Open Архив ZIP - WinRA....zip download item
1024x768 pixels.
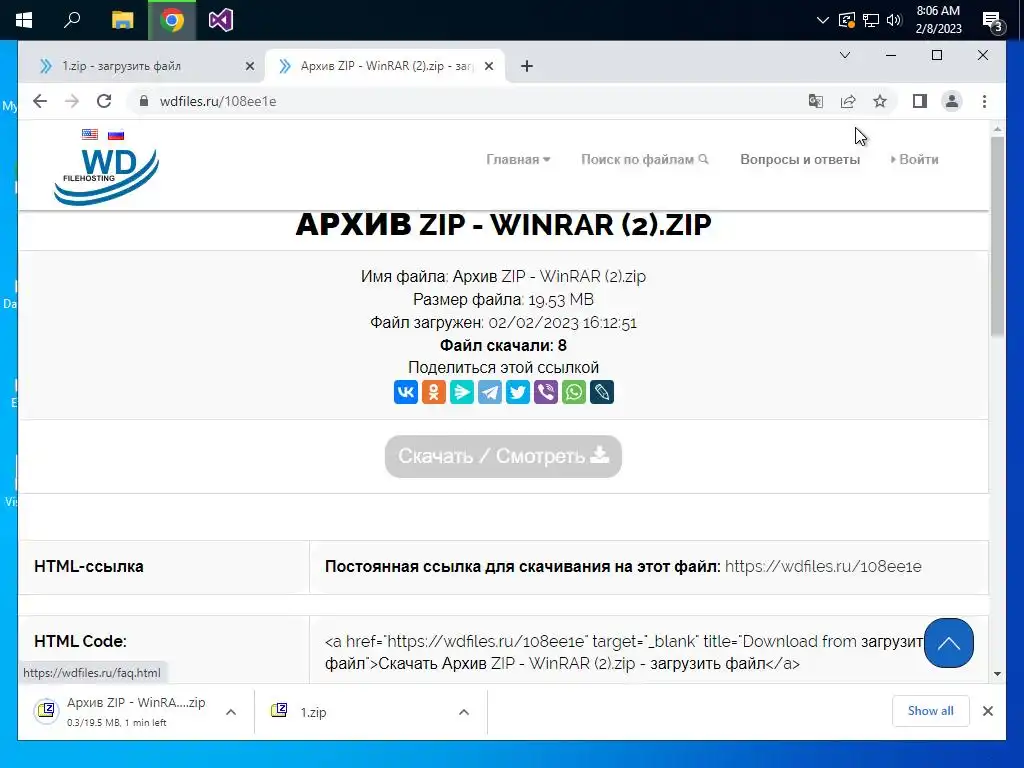127,711
